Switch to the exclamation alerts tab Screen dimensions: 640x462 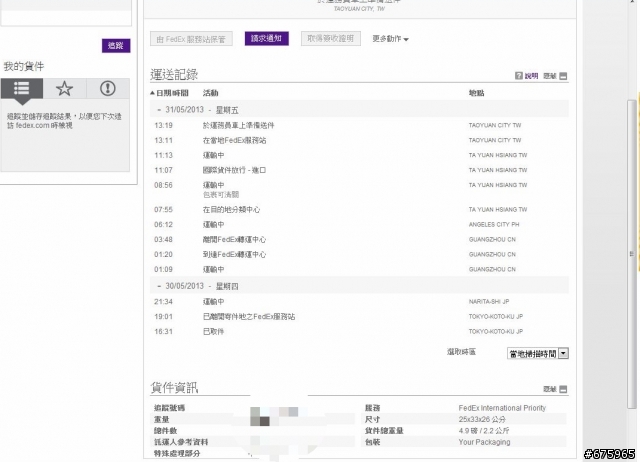point(108,89)
